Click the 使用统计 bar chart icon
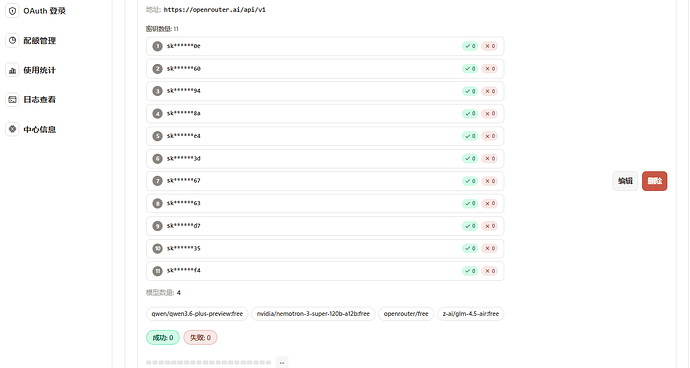Screen dimensions: 690x368 12,70
